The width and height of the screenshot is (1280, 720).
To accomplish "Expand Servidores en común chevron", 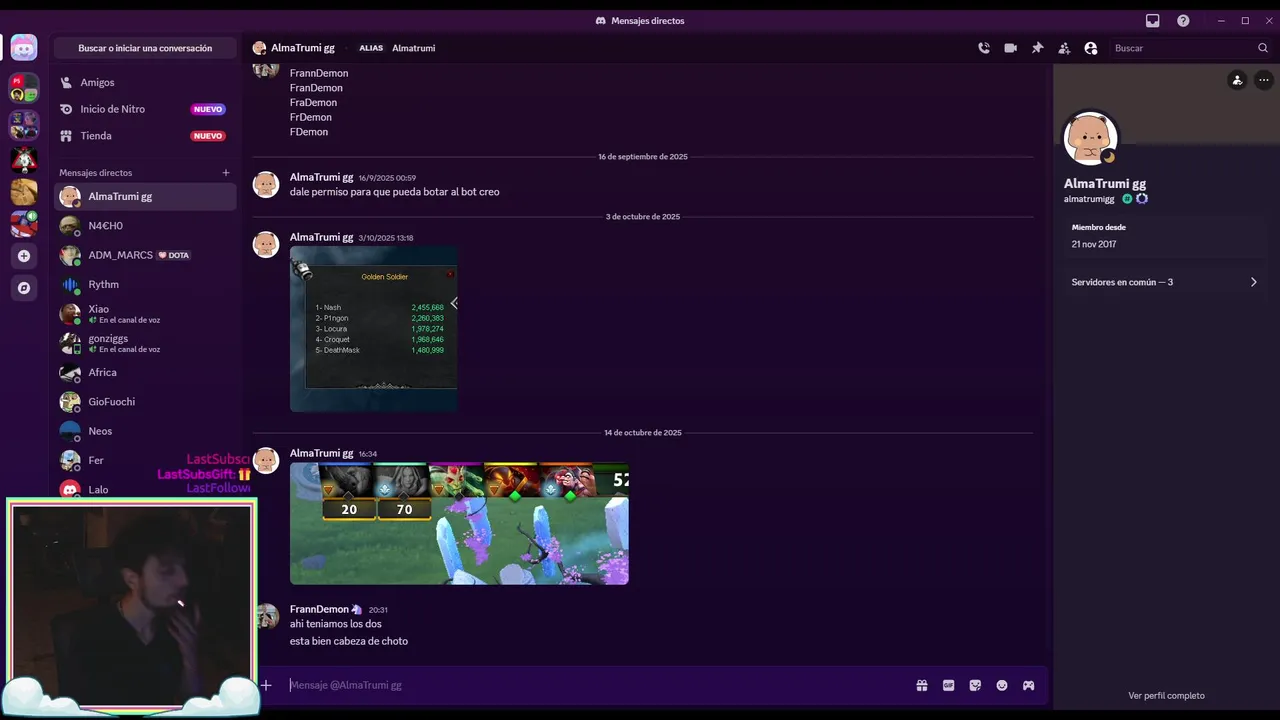I will click(1253, 282).
